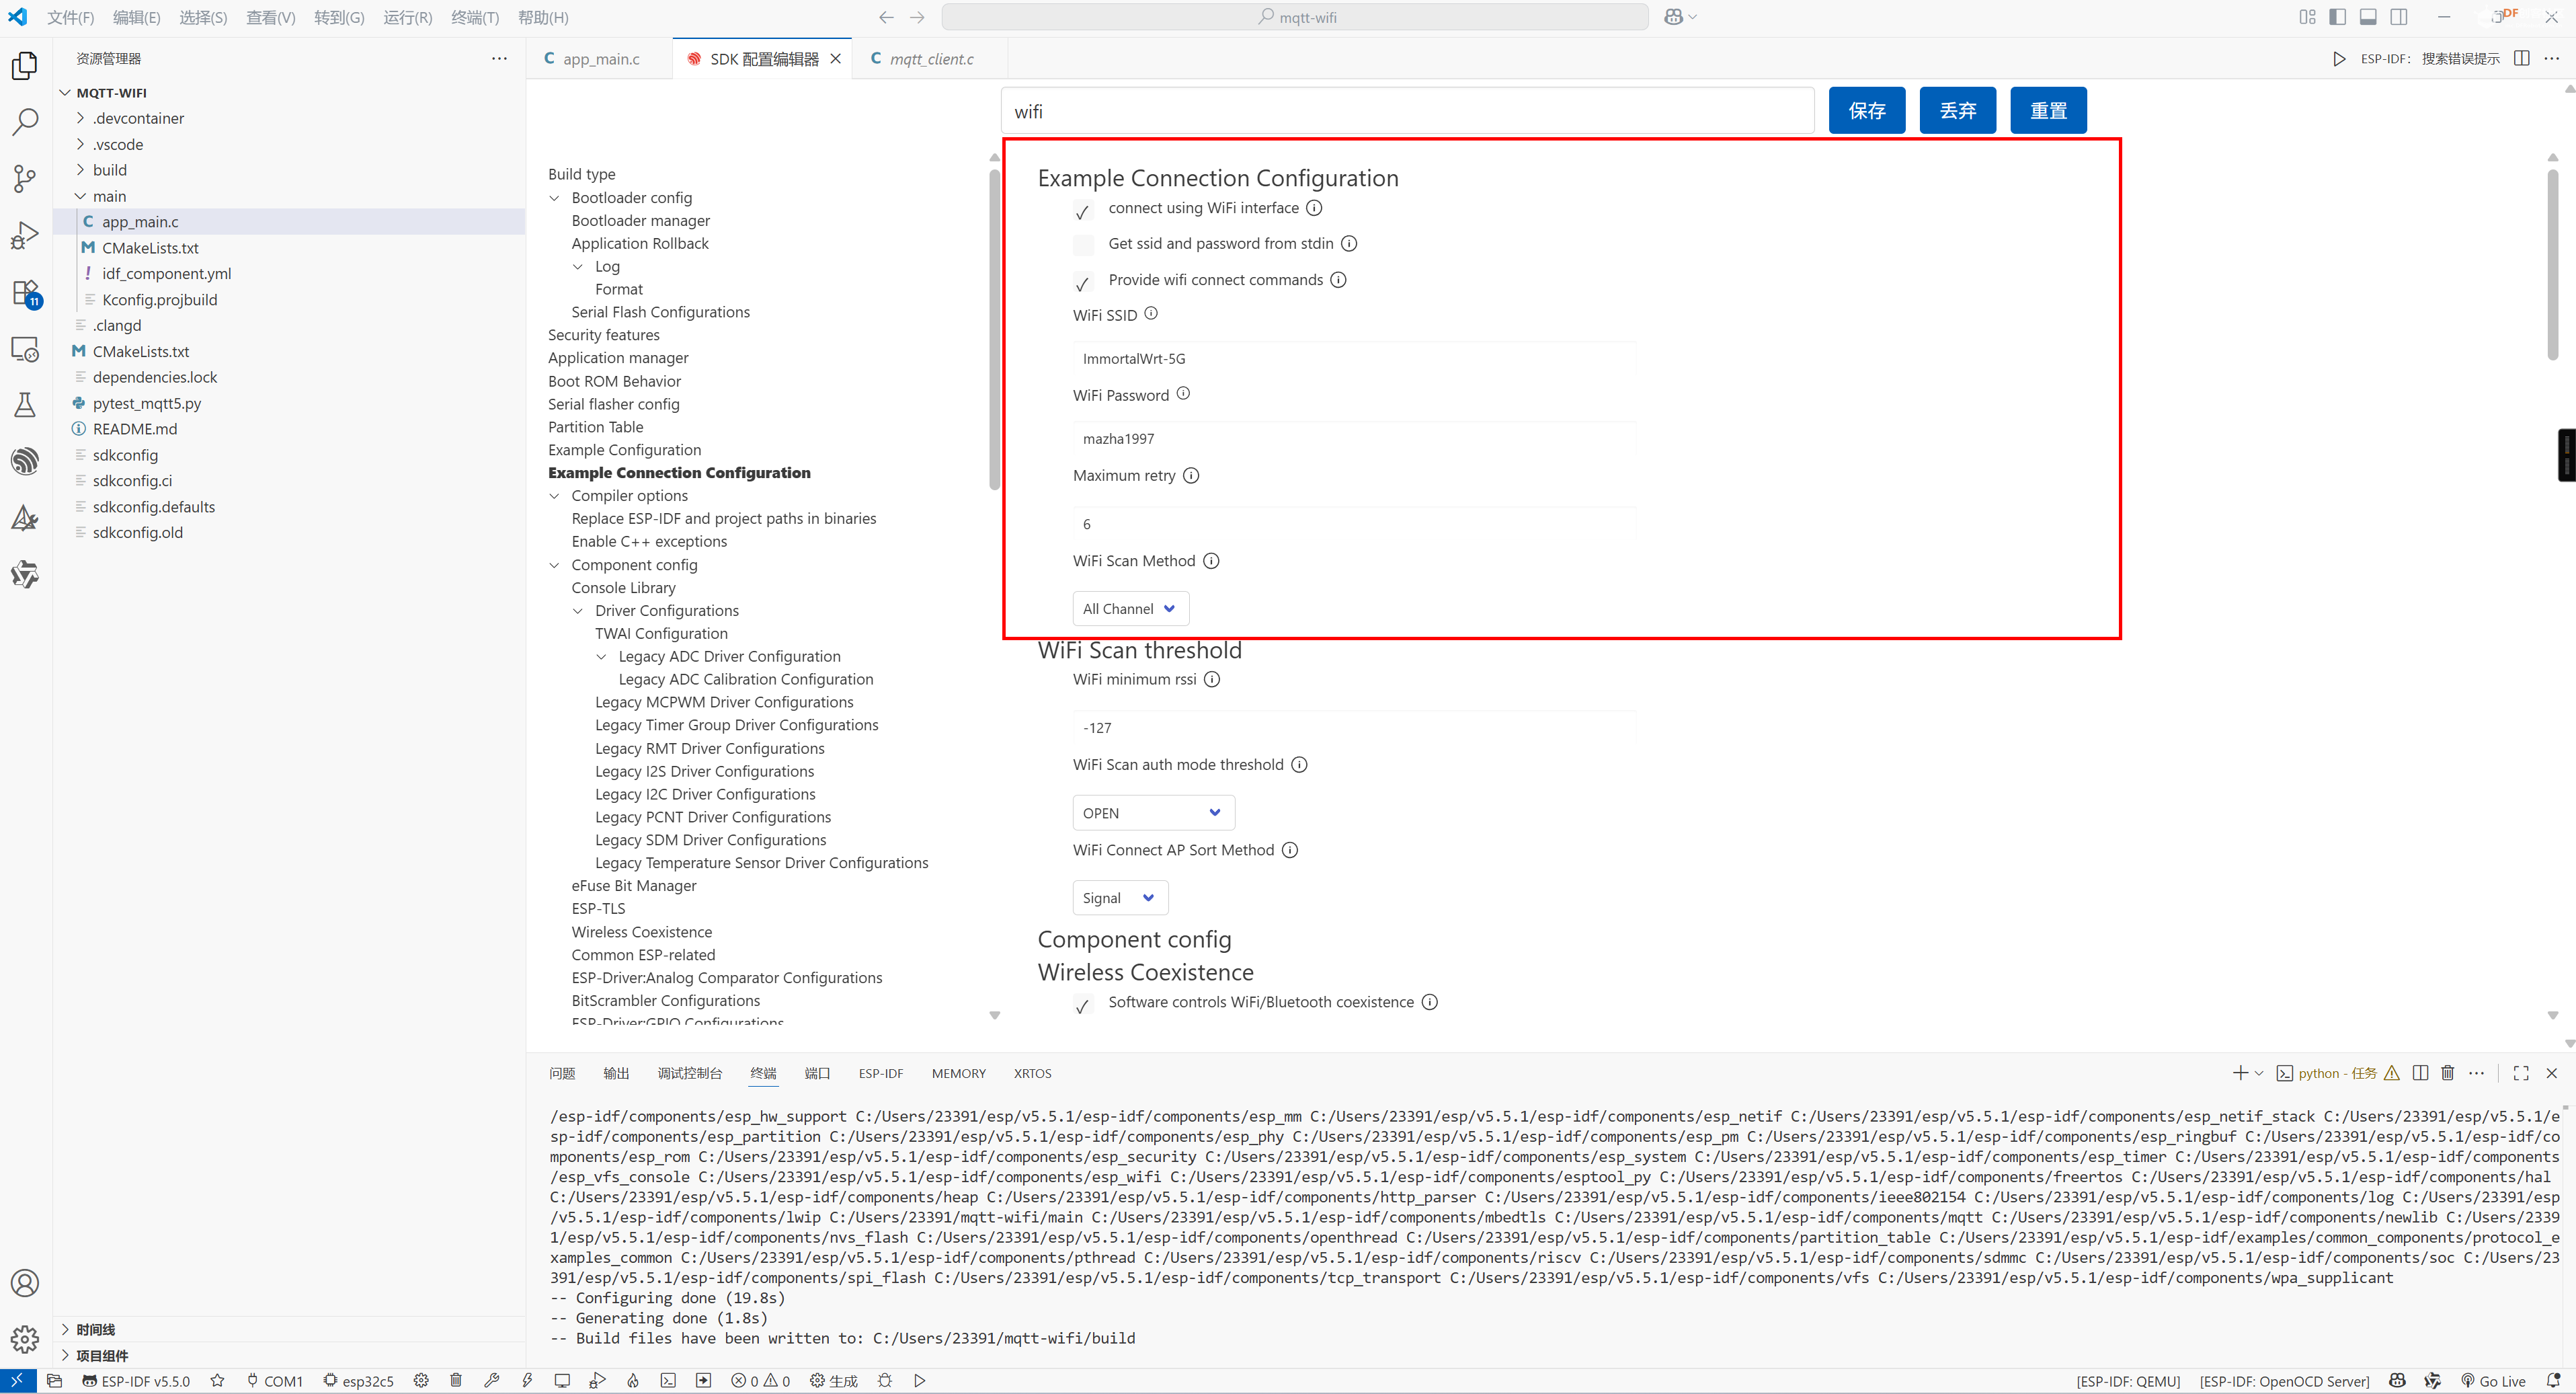Viewport: 2576px width, 1394px height.
Task: Open the auth mode threshold 'OPEN' dropdown
Action: (1152, 813)
